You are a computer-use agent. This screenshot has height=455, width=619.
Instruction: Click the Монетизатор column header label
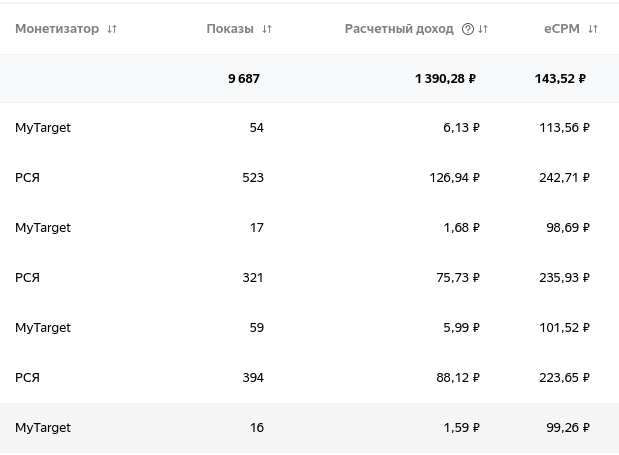pyautogui.click(x=57, y=29)
